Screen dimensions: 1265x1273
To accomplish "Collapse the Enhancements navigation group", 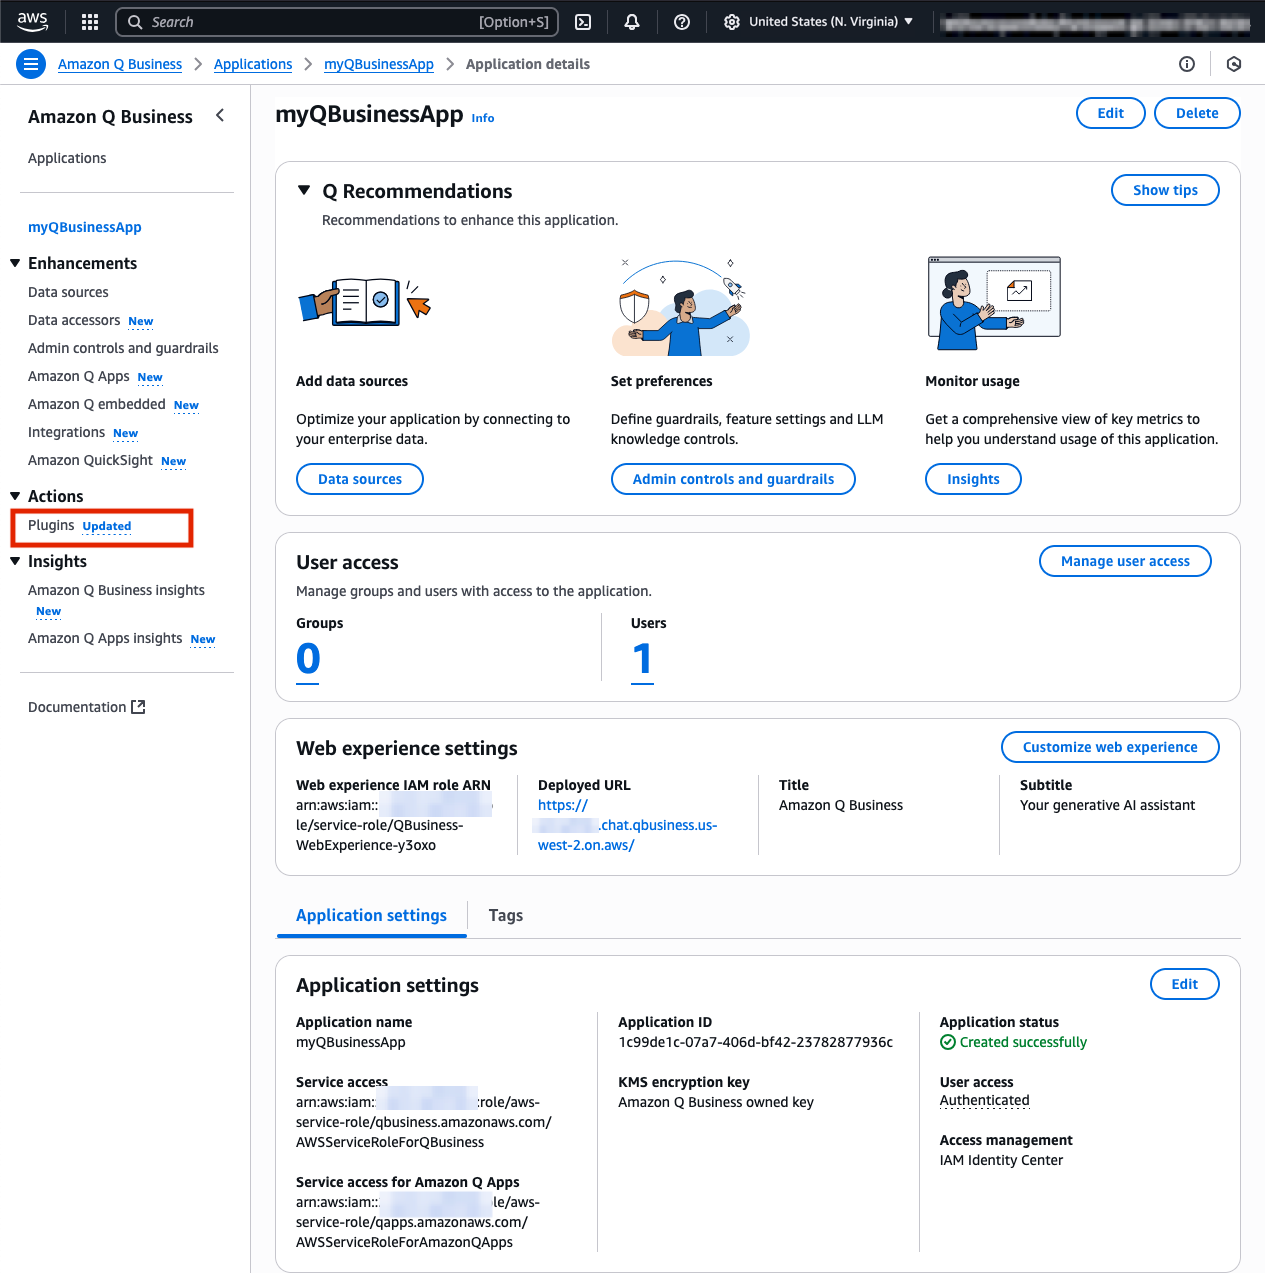I will point(15,263).
